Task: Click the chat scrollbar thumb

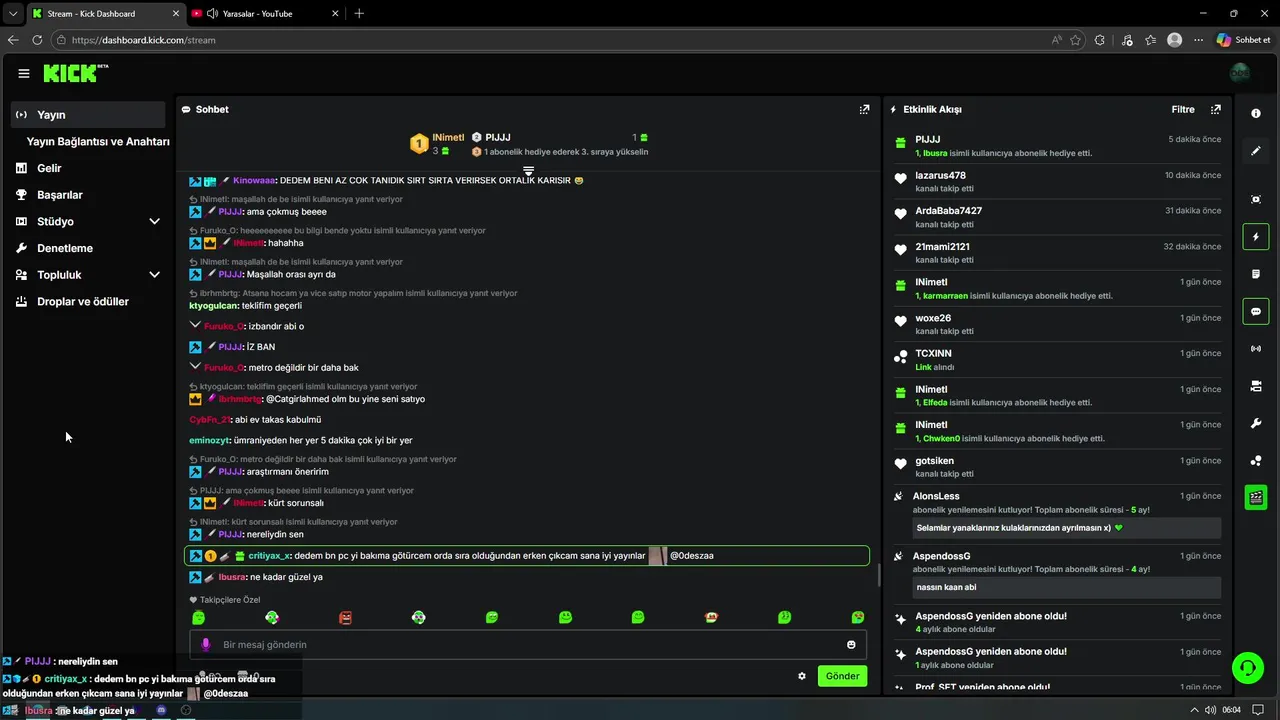Action: [879, 576]
